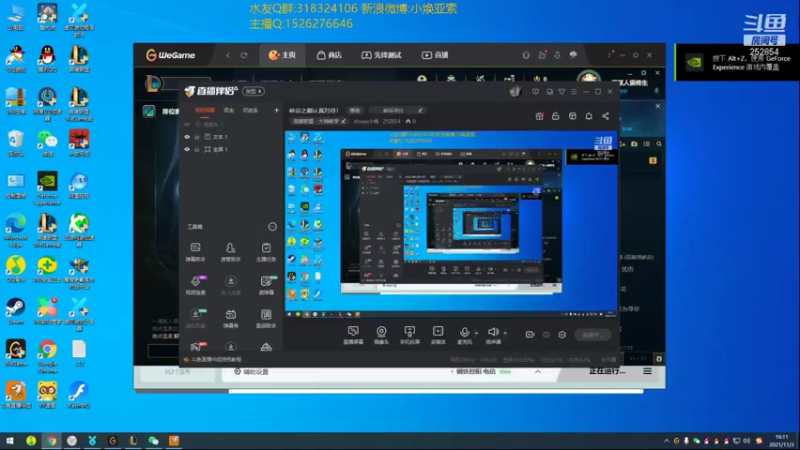Toggle lock on 全屏 1 source
Image resolution: width=800 pixels, height=450 pixels.
click(x=197, y=149)
